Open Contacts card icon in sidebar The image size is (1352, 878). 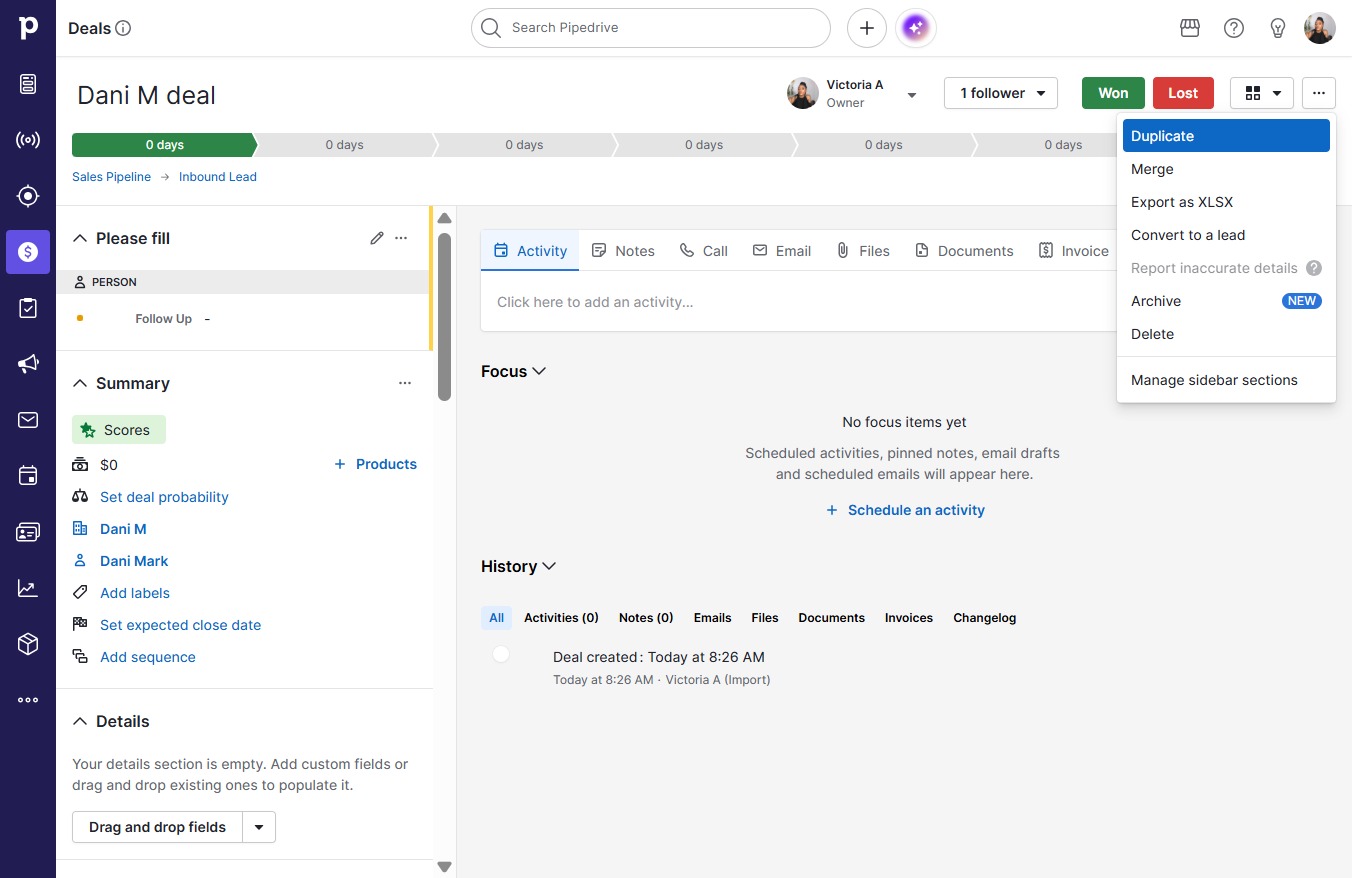click(28, 532)
